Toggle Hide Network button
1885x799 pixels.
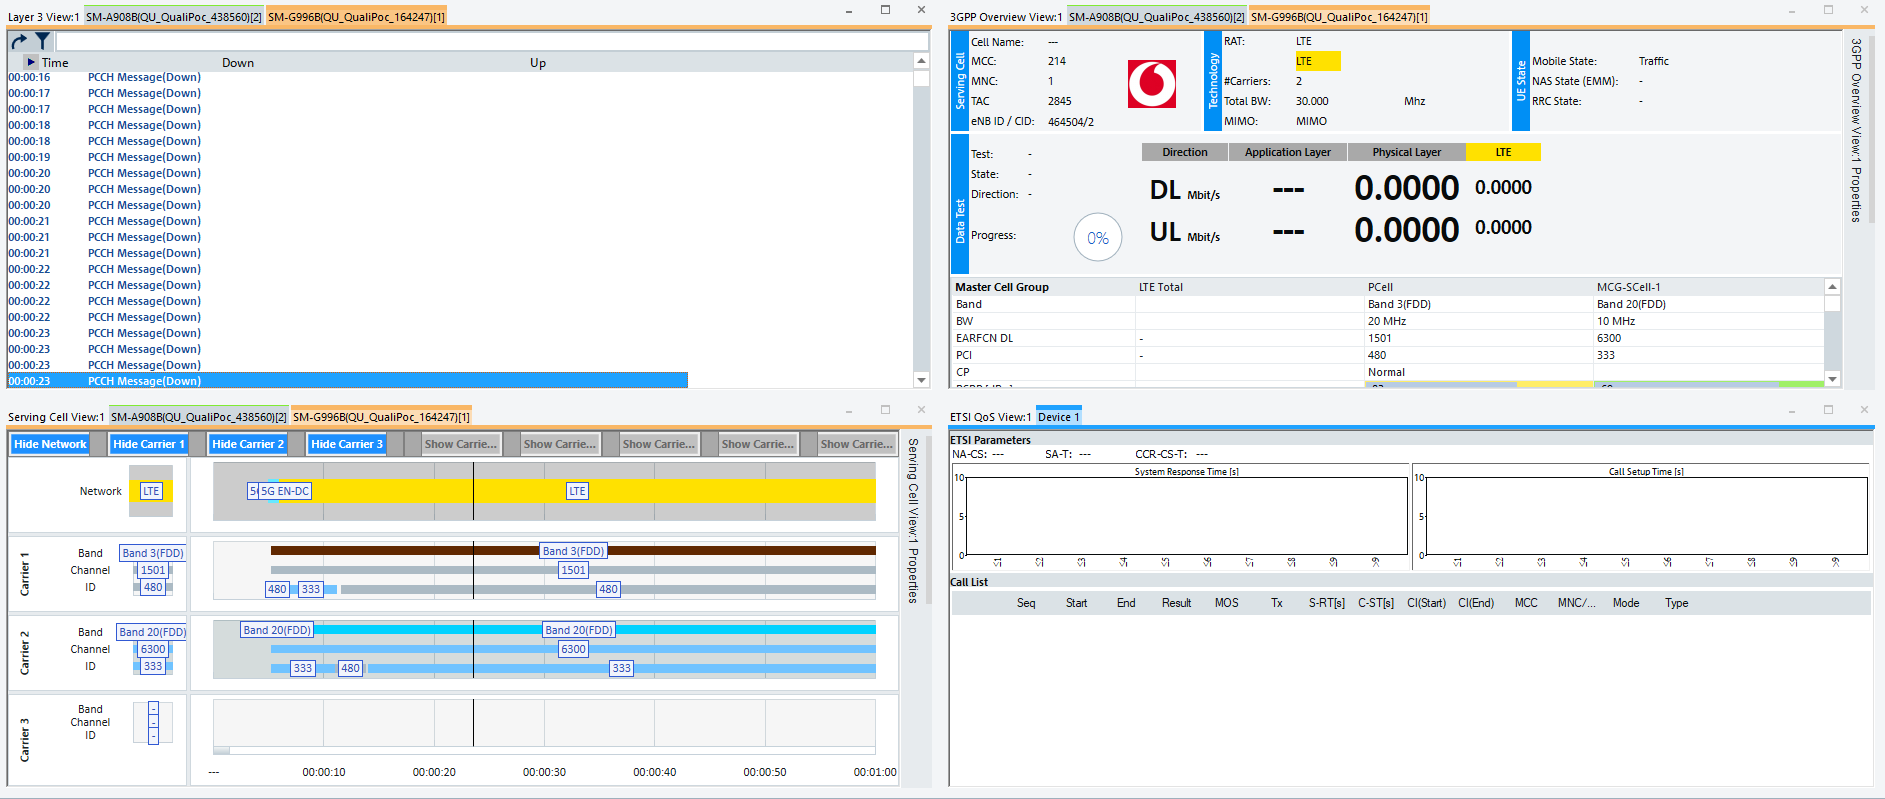[x=50, y=444]
